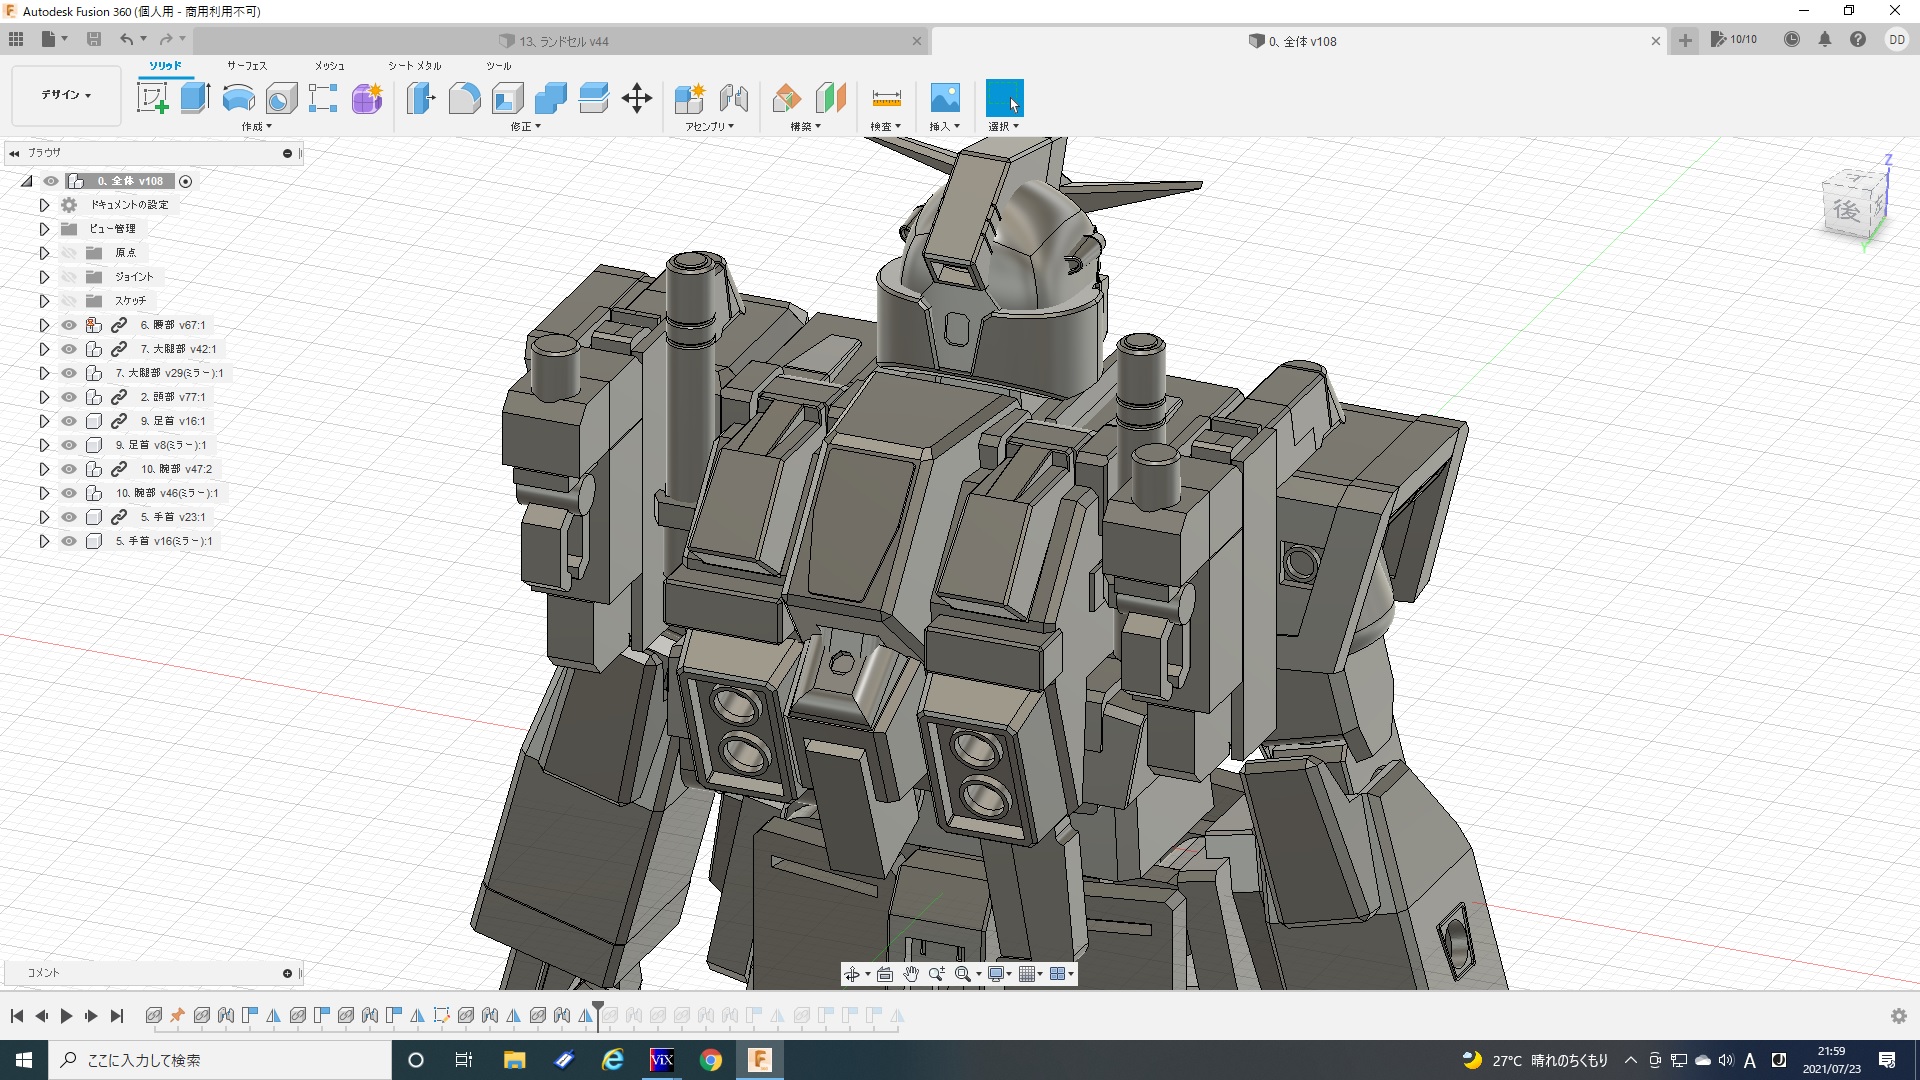This screenshot has height=1080, width=1920.
Task: Hide the 6. 腰部 v67:1 component
Action: (x=69, y=325)
